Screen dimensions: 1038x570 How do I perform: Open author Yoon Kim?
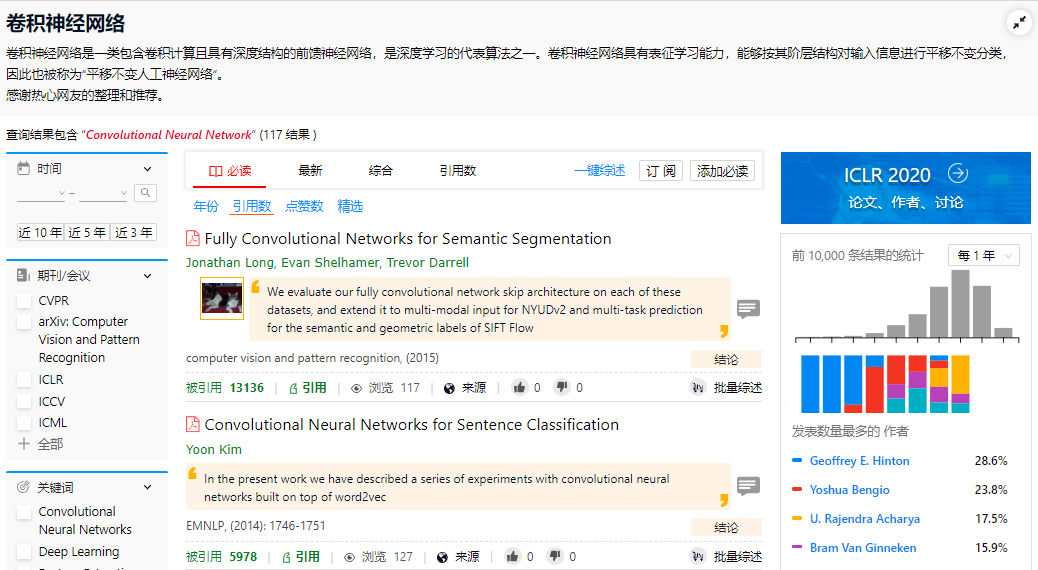click(x=214, y=450)
